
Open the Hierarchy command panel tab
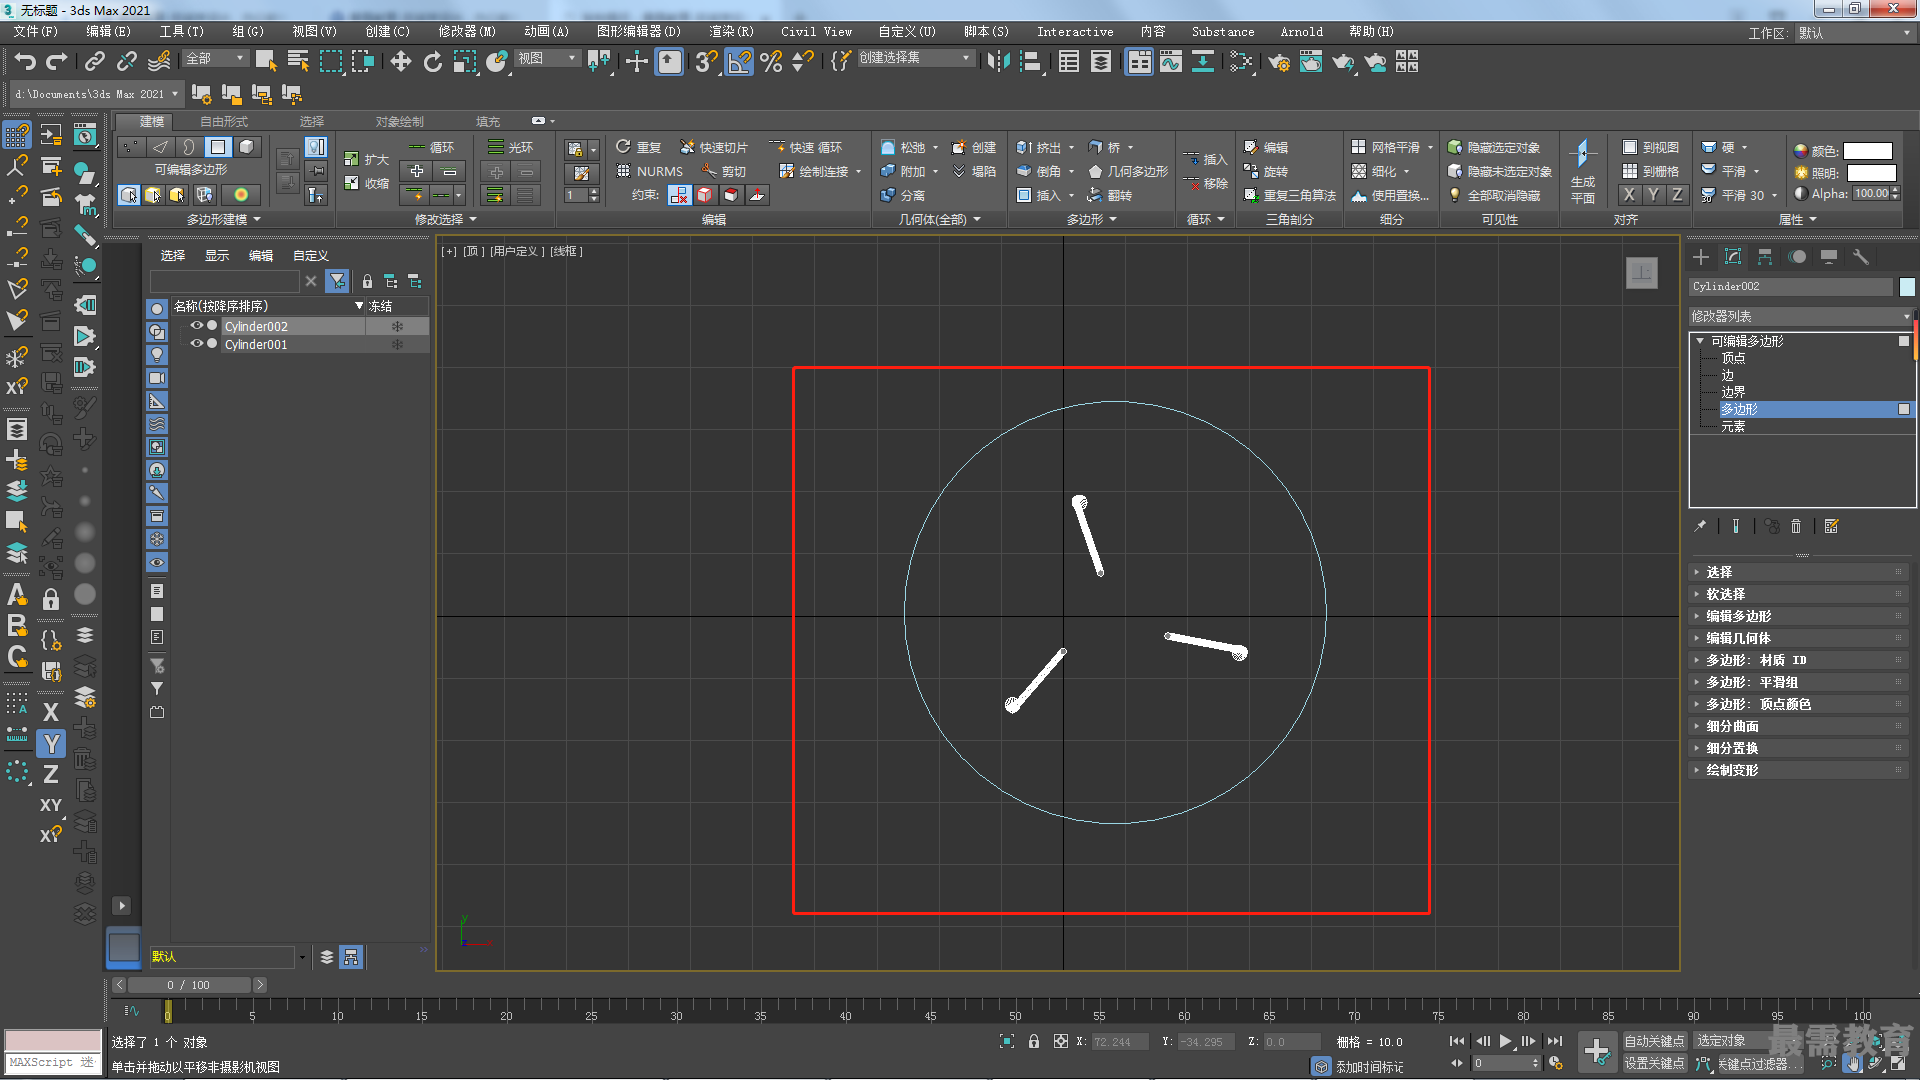coord(1765,257)
